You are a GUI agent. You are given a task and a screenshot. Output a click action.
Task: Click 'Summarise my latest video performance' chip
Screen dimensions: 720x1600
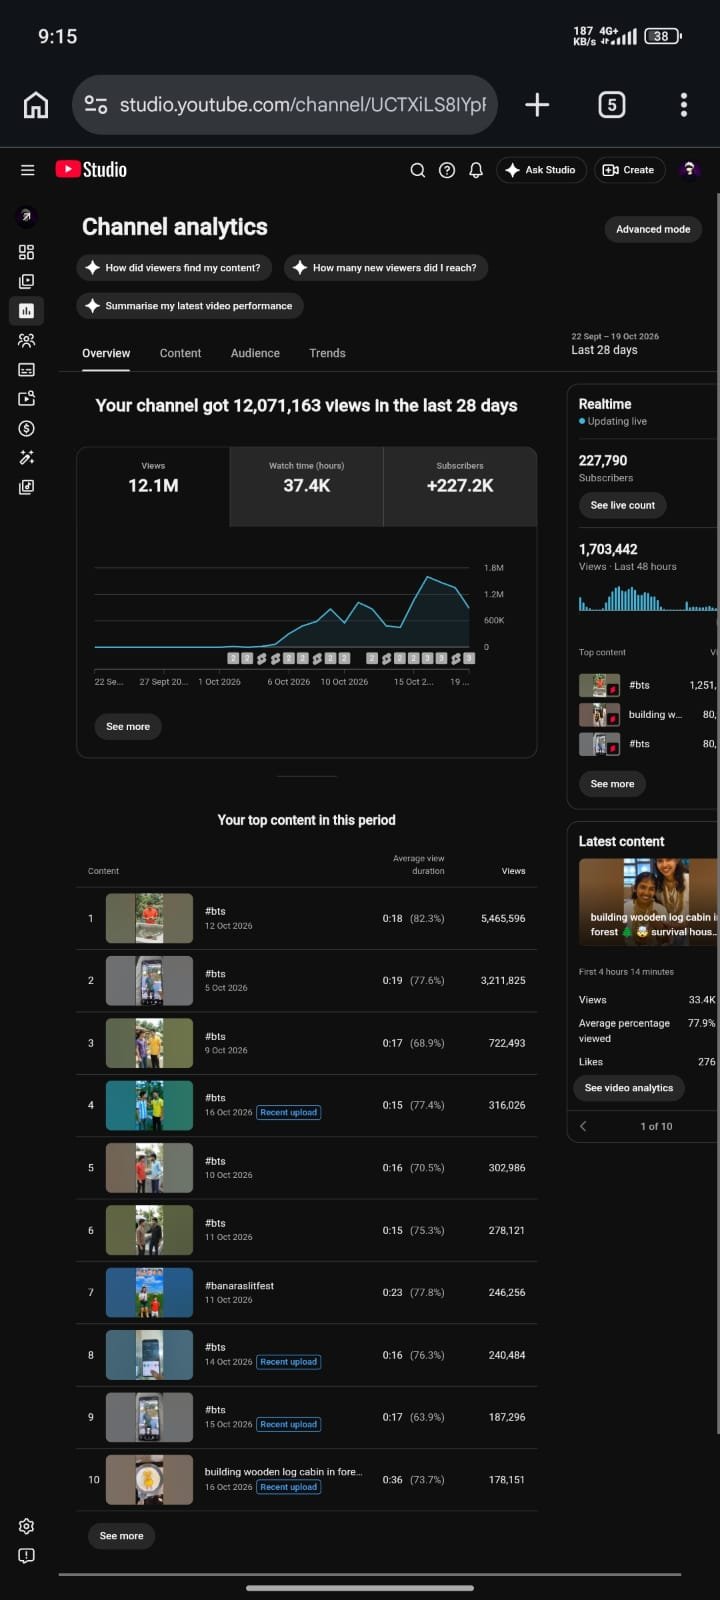(x=189, y=306)
